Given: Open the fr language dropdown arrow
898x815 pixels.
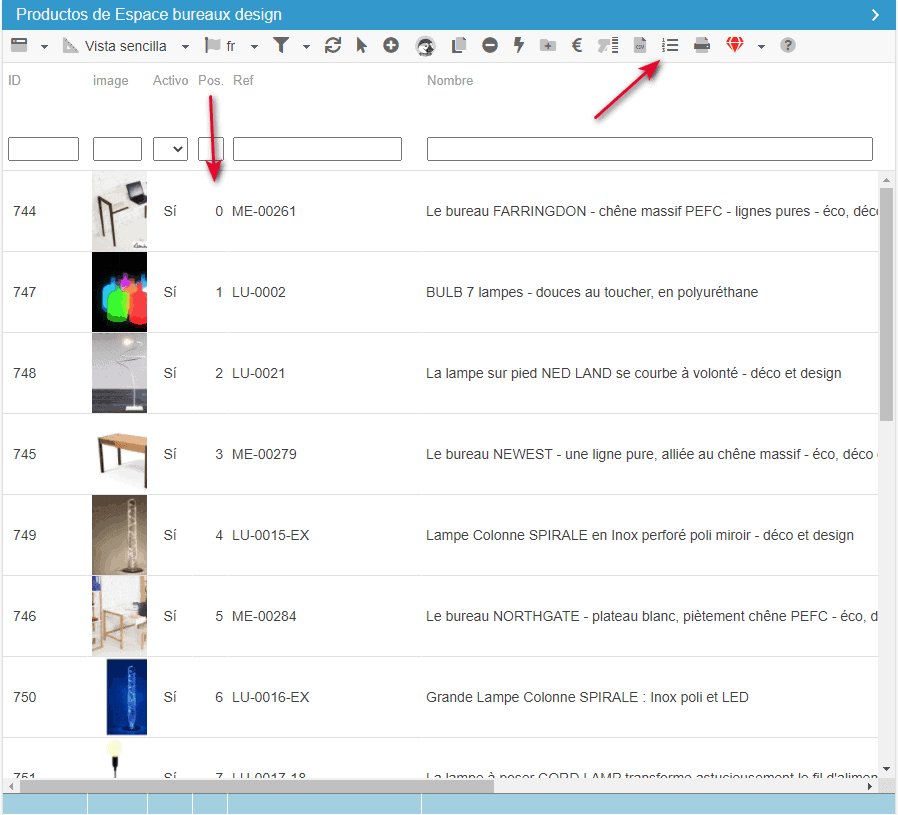Looking at the screenshot, I should pyautogui.click(x=254, y=47).
